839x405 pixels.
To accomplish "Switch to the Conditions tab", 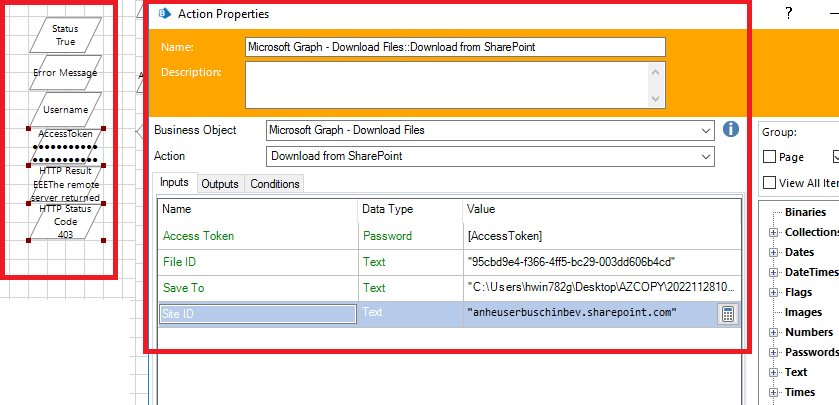I will (274, 184).
